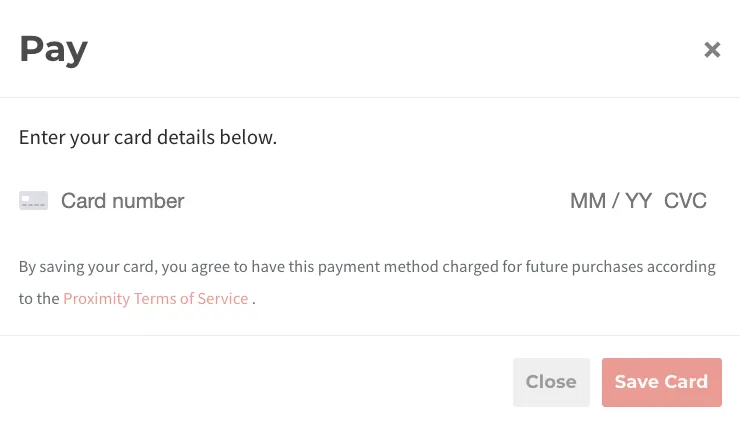Click the Pay heading text
740x426 pixels.
[53, 50]
